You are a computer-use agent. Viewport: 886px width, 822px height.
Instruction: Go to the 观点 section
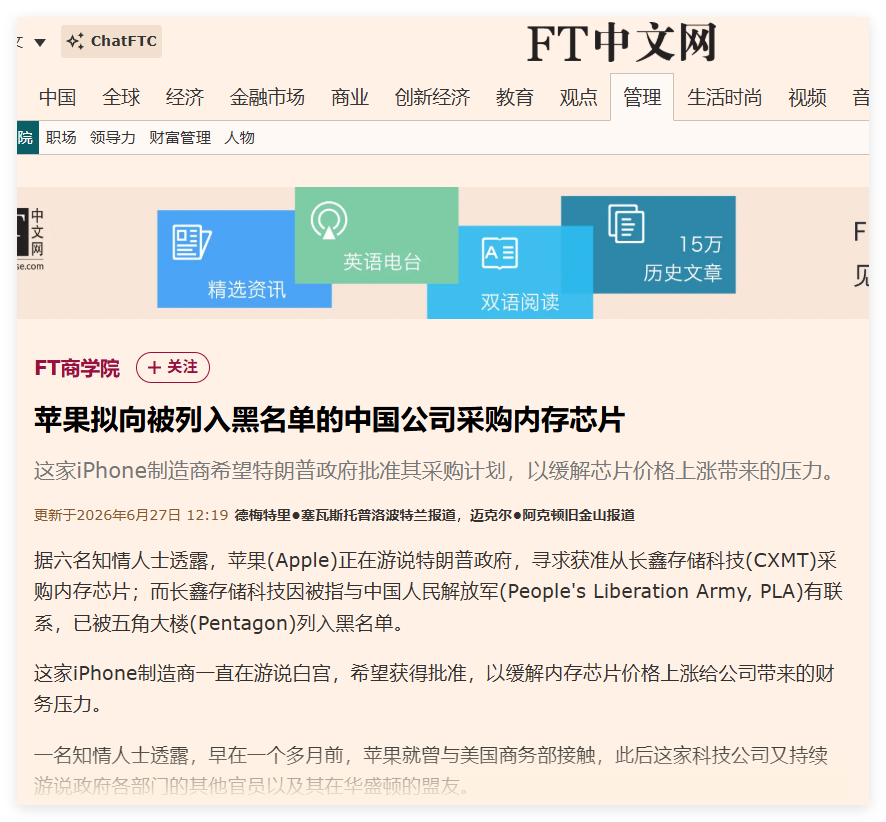(579, 97)
